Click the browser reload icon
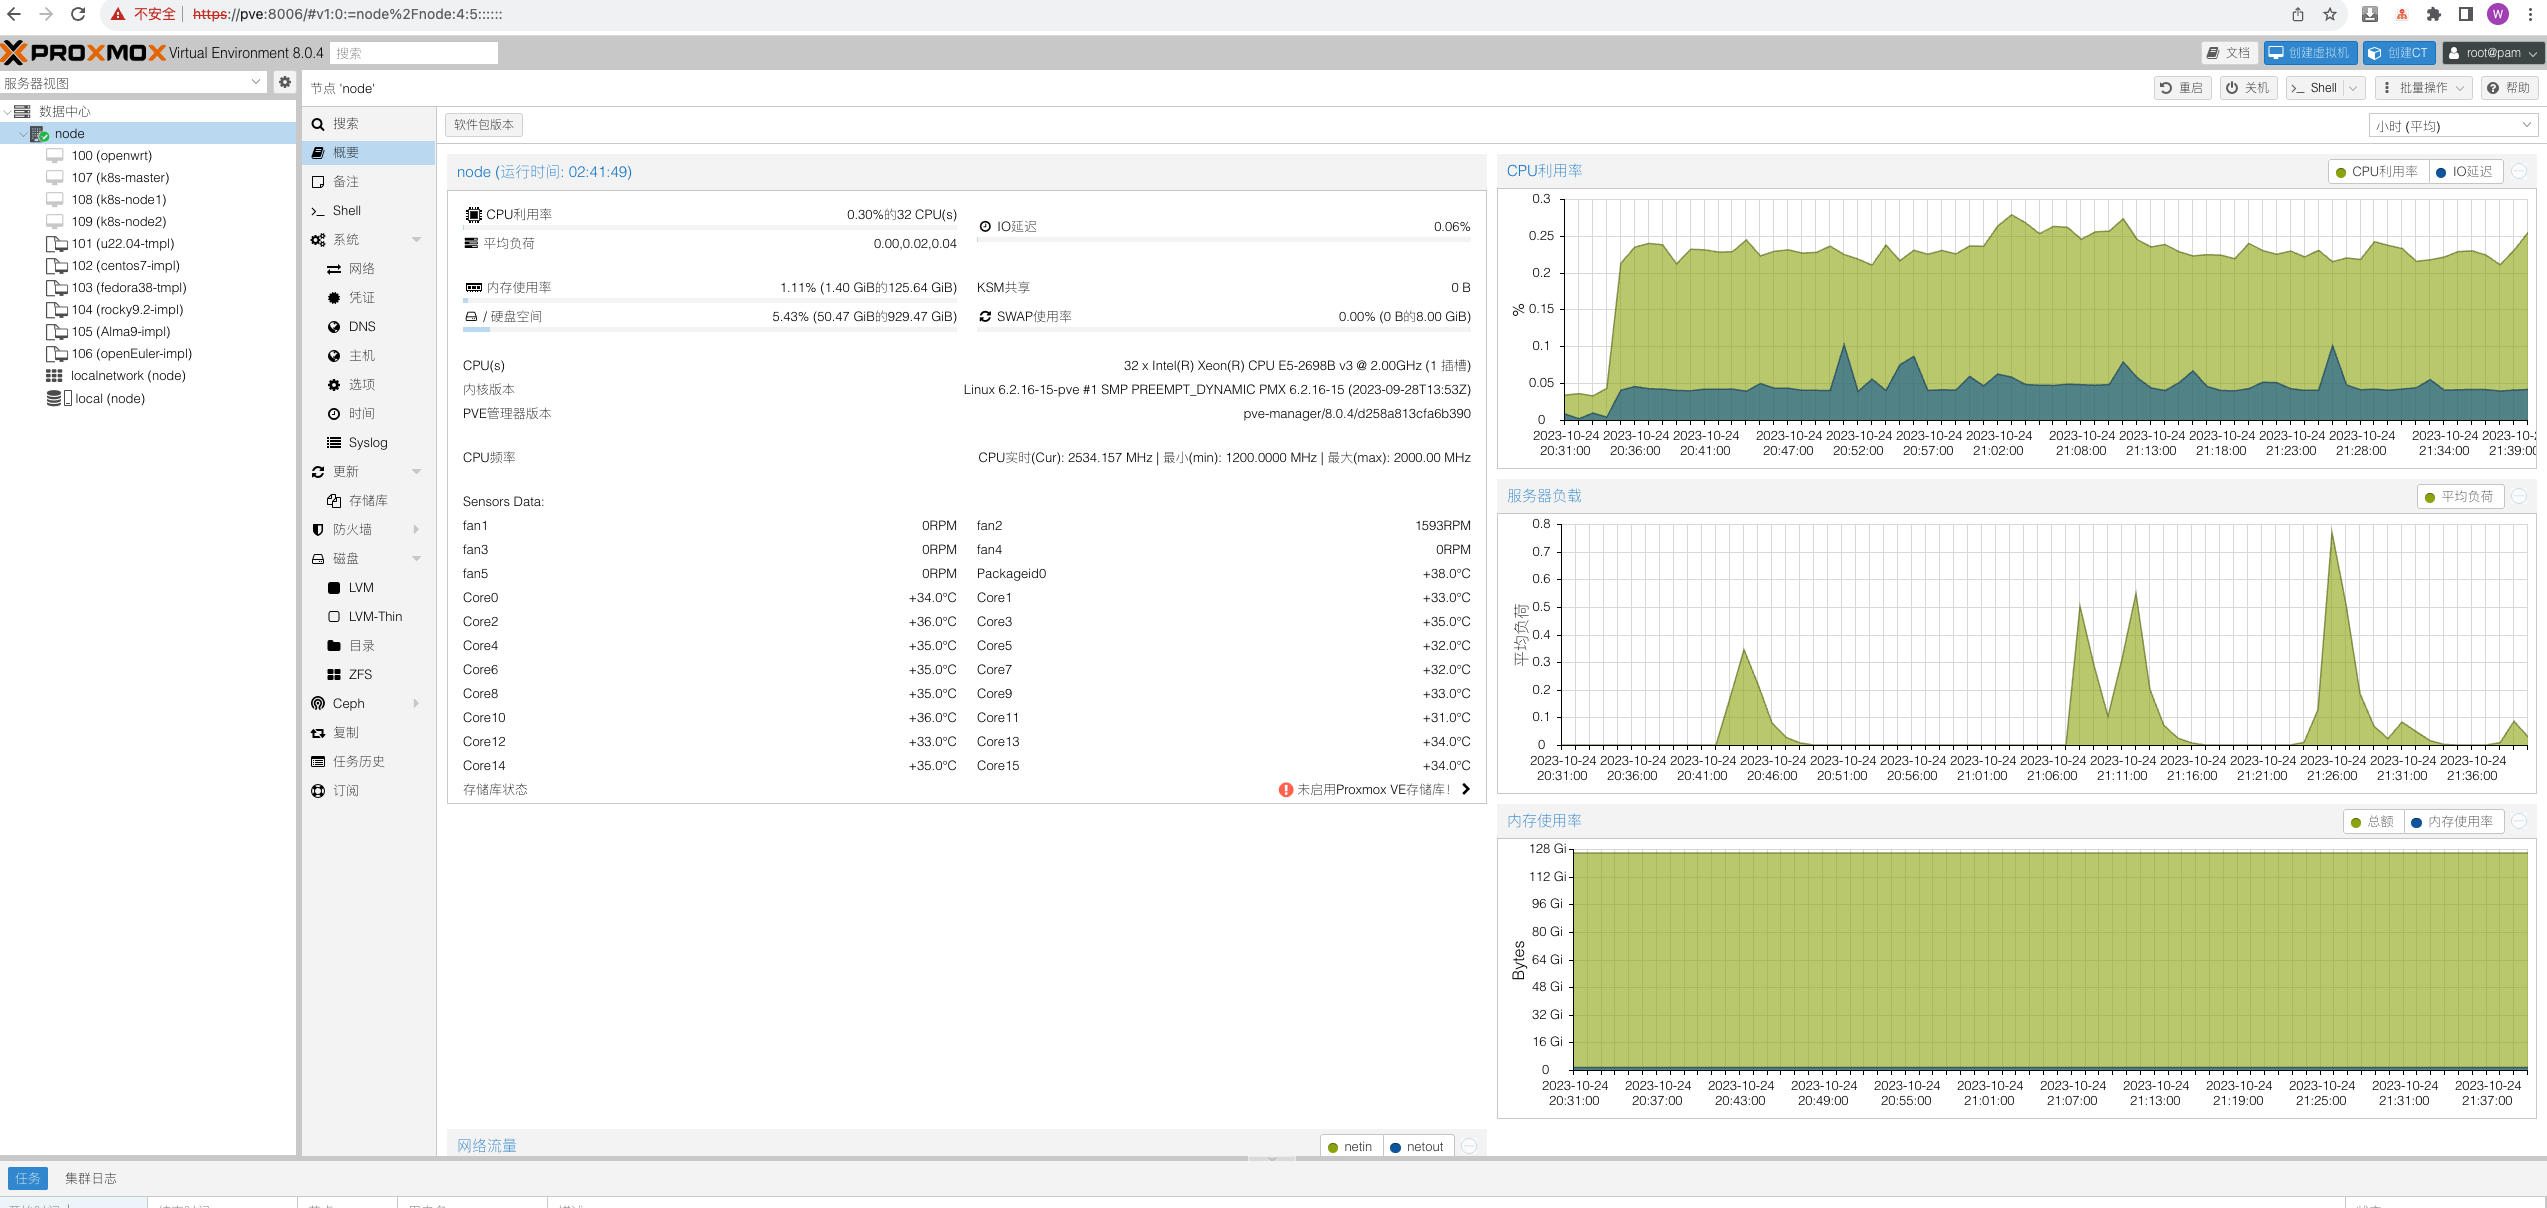This screenshot has height=1208, width=2547. 78,14
